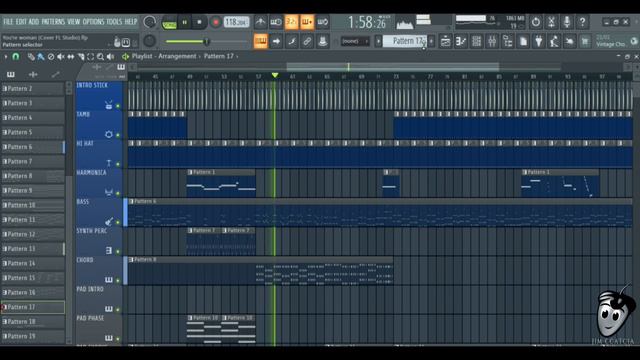Open the PATTERNS menu
The width and height of the screenshot is (640, 360).
point(53,22)
